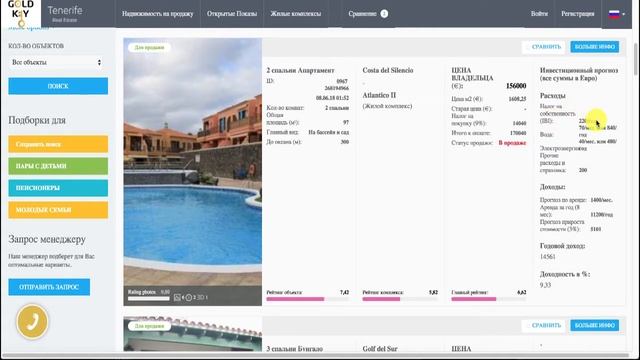
Task: Click the Сохранить поиск button
Action: [x=58, y=144]
